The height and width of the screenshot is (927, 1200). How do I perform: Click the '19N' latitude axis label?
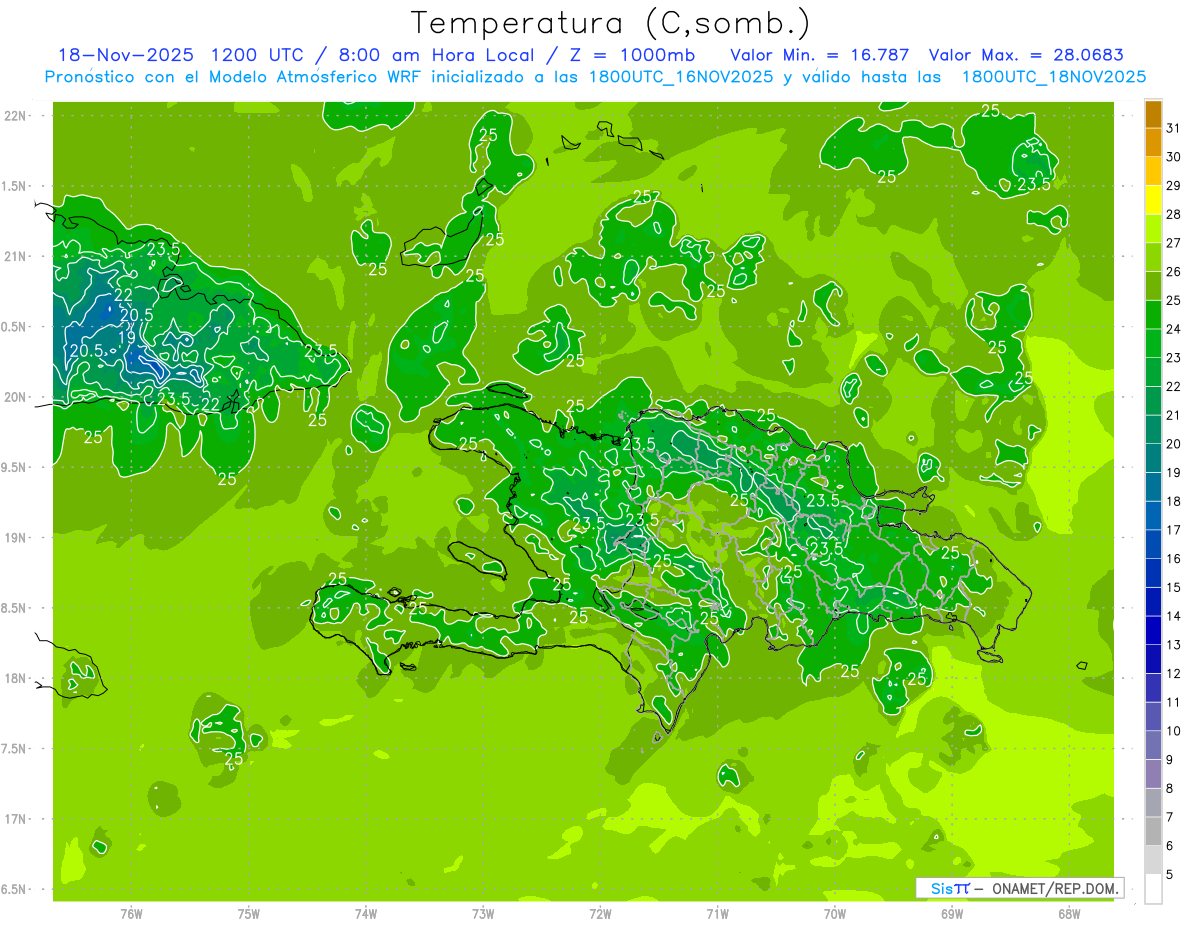[x=16, y=537]
